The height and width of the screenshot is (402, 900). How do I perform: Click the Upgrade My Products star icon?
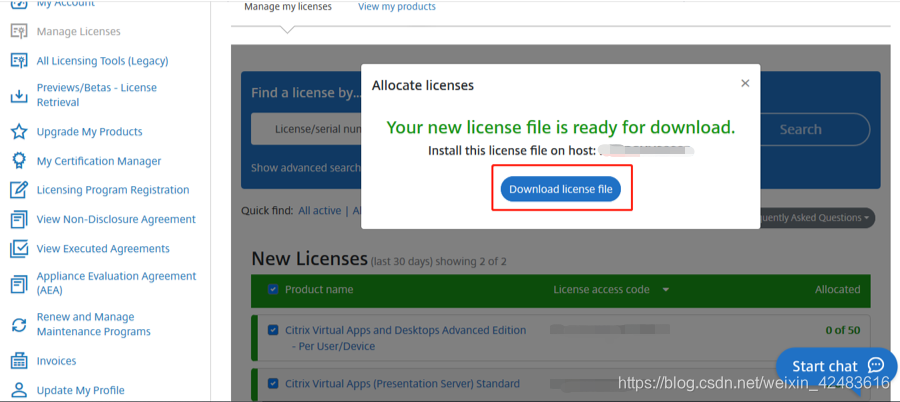pos(18,132)
